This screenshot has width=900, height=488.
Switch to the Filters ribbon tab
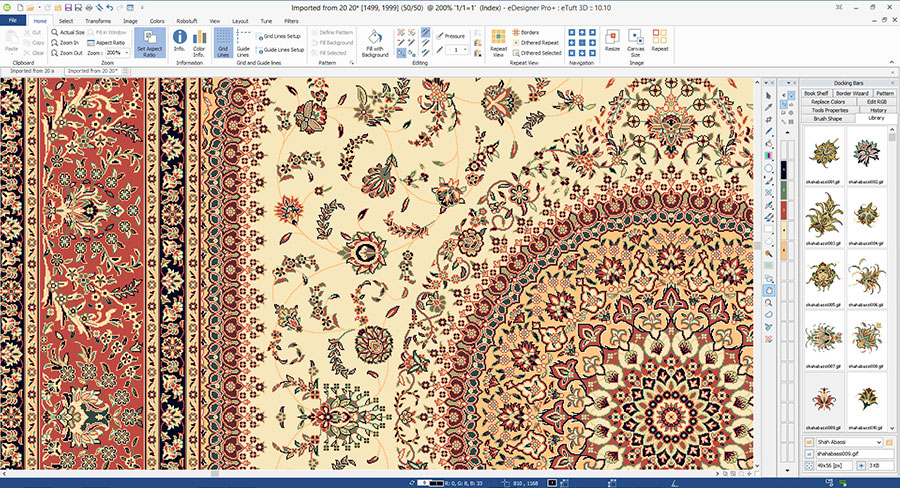coord(291,21)
